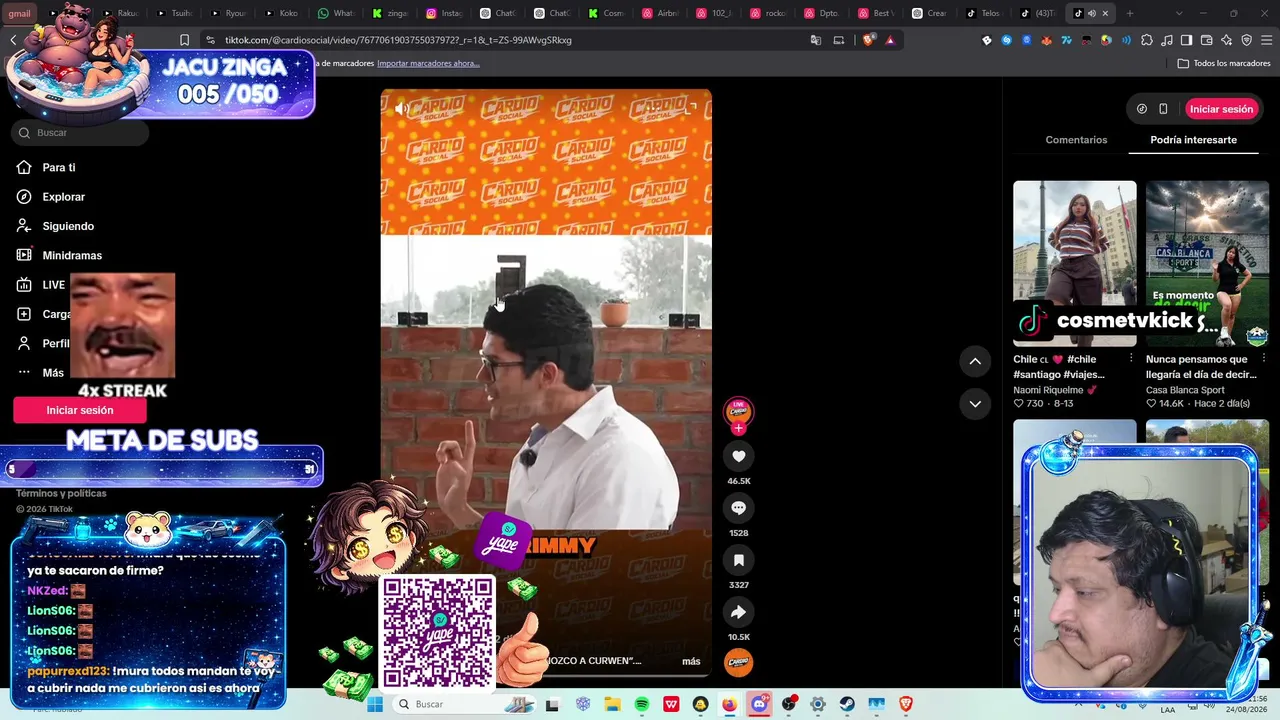Open Steam from the taskbar

(x=847, y=704)
